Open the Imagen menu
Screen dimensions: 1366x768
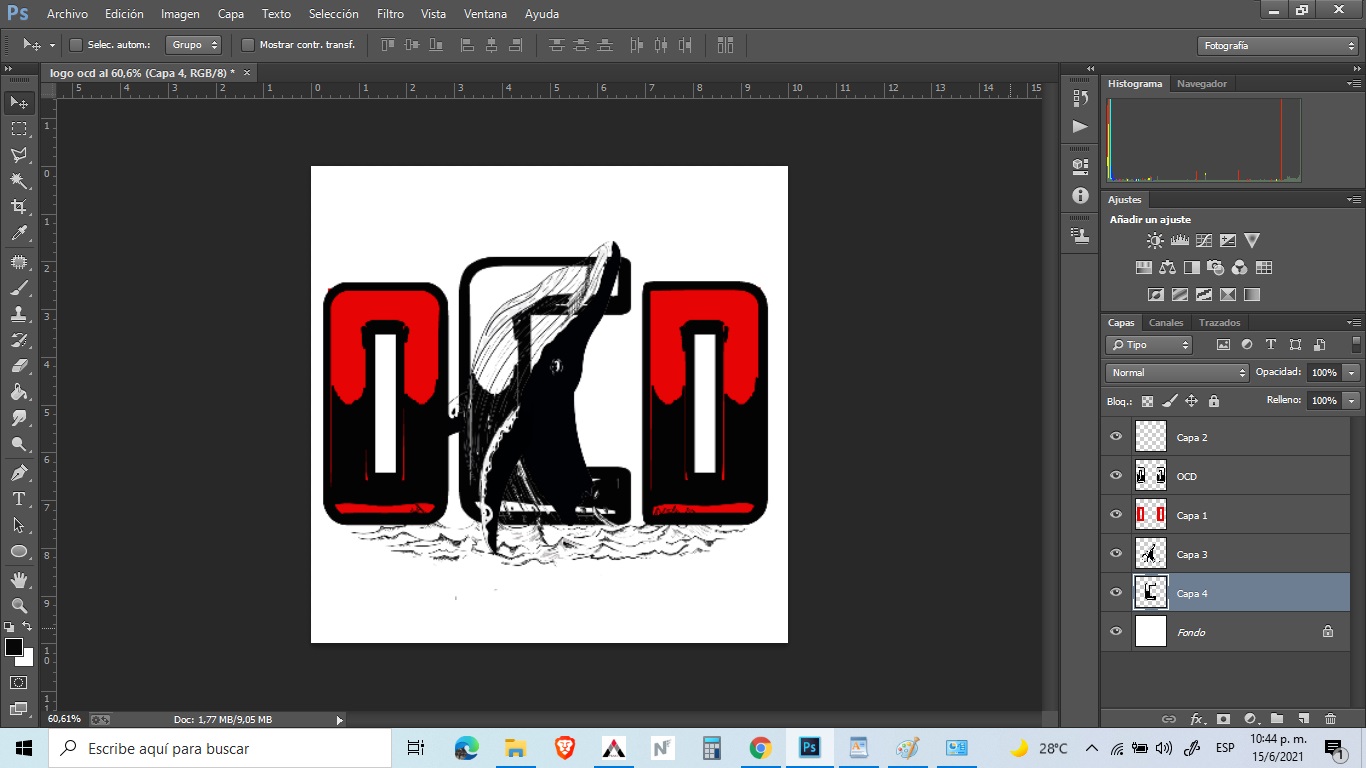[x=180, y=14]
